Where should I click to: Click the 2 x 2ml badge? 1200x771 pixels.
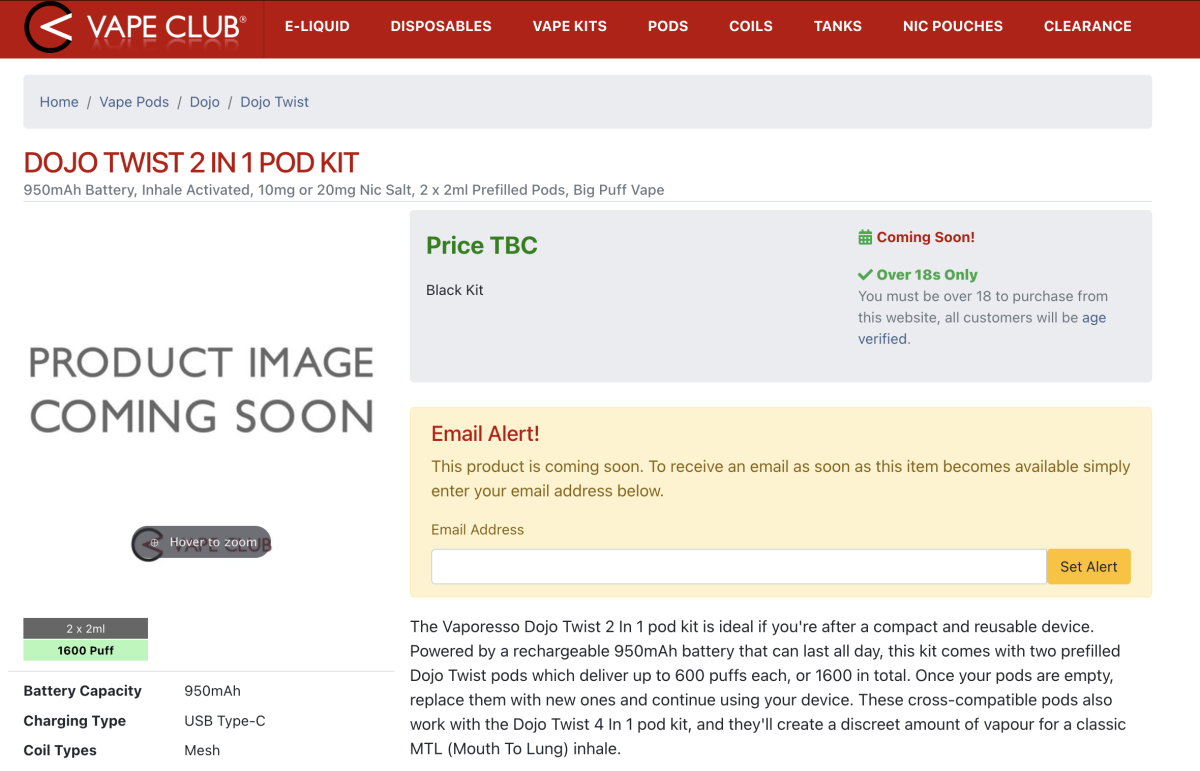[86, 629]
